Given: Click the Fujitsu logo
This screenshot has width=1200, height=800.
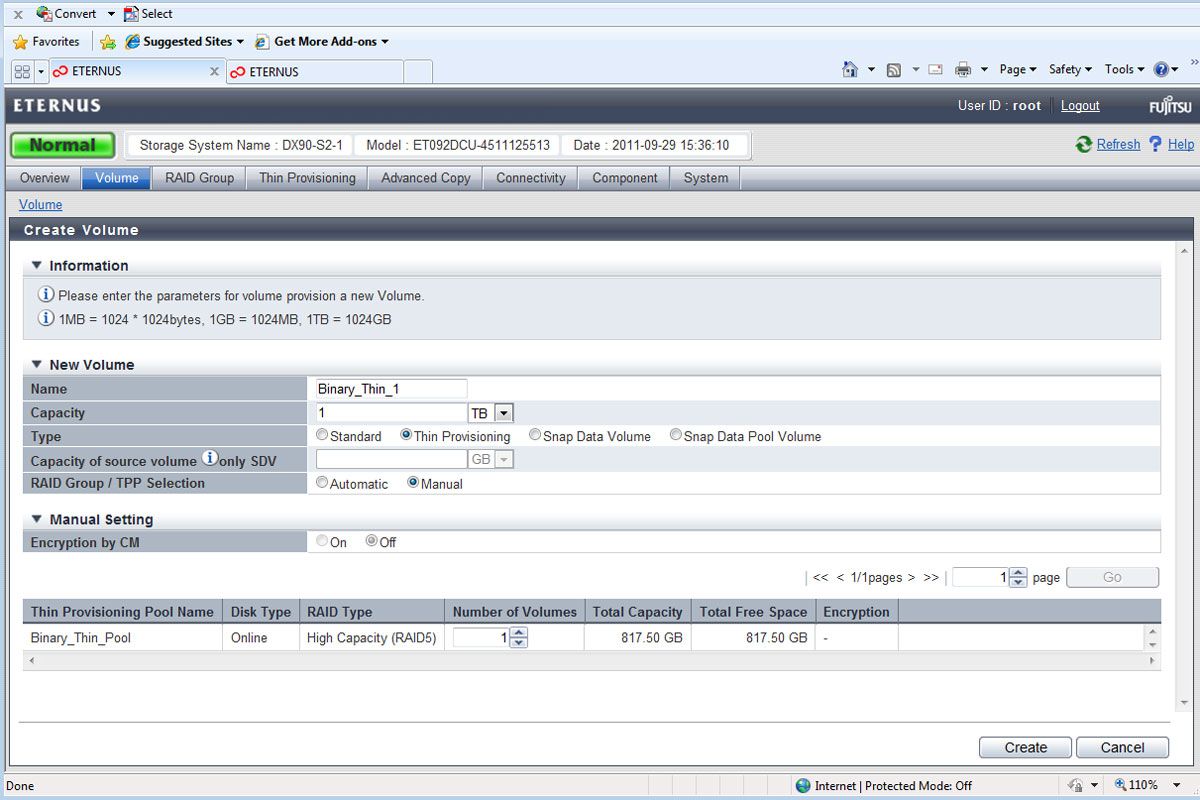Looking at the screenshot, I should [x=1170, y=106].
